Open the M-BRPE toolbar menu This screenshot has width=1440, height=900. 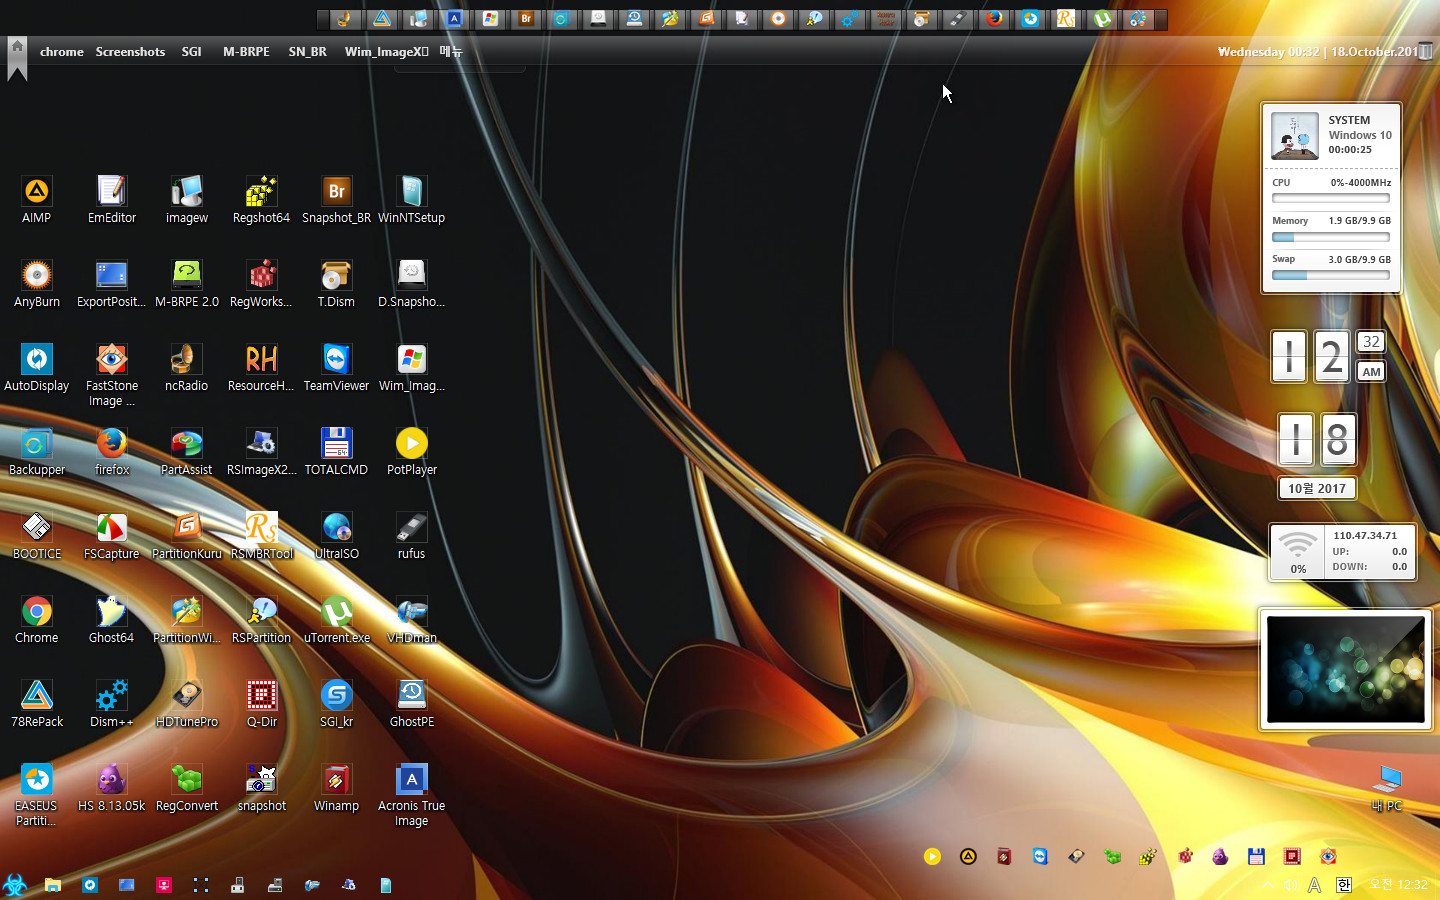(246, 52)
